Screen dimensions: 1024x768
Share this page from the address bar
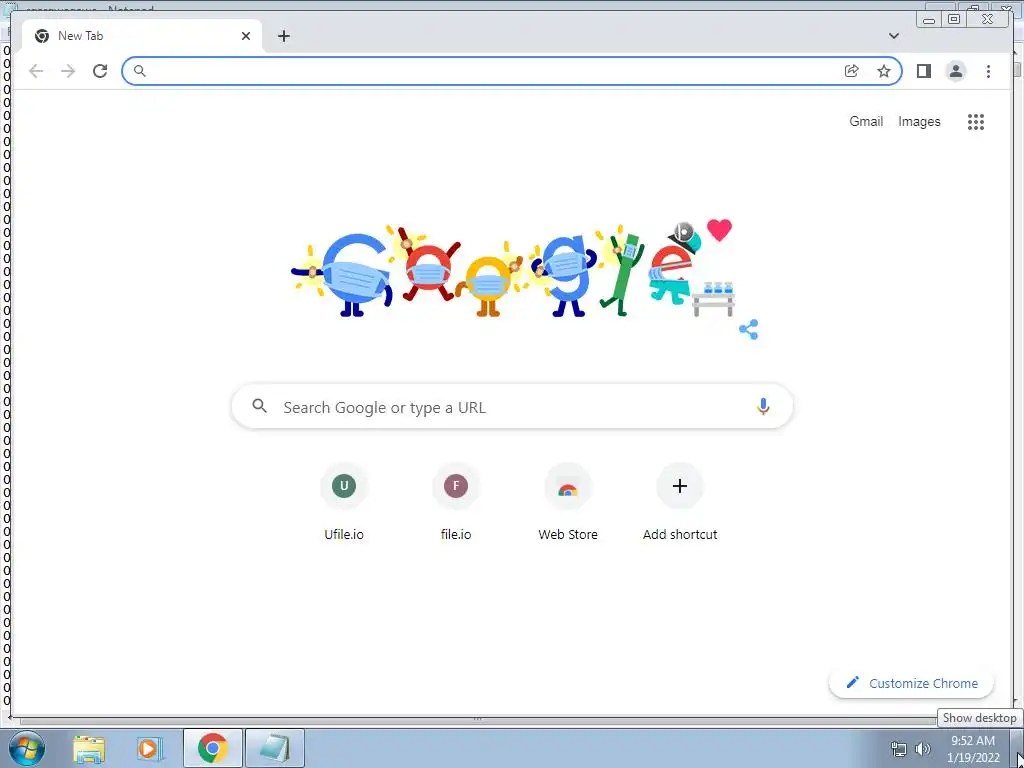pyautogui.click(x=851, y=71)
